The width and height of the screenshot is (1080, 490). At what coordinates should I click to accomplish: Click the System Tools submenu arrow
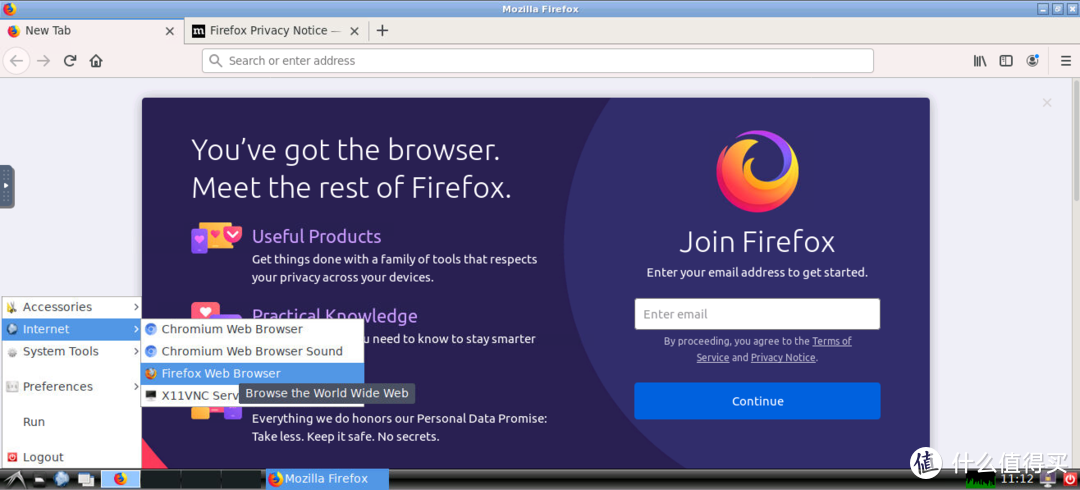pyautogui.click(x=136, y=351)
